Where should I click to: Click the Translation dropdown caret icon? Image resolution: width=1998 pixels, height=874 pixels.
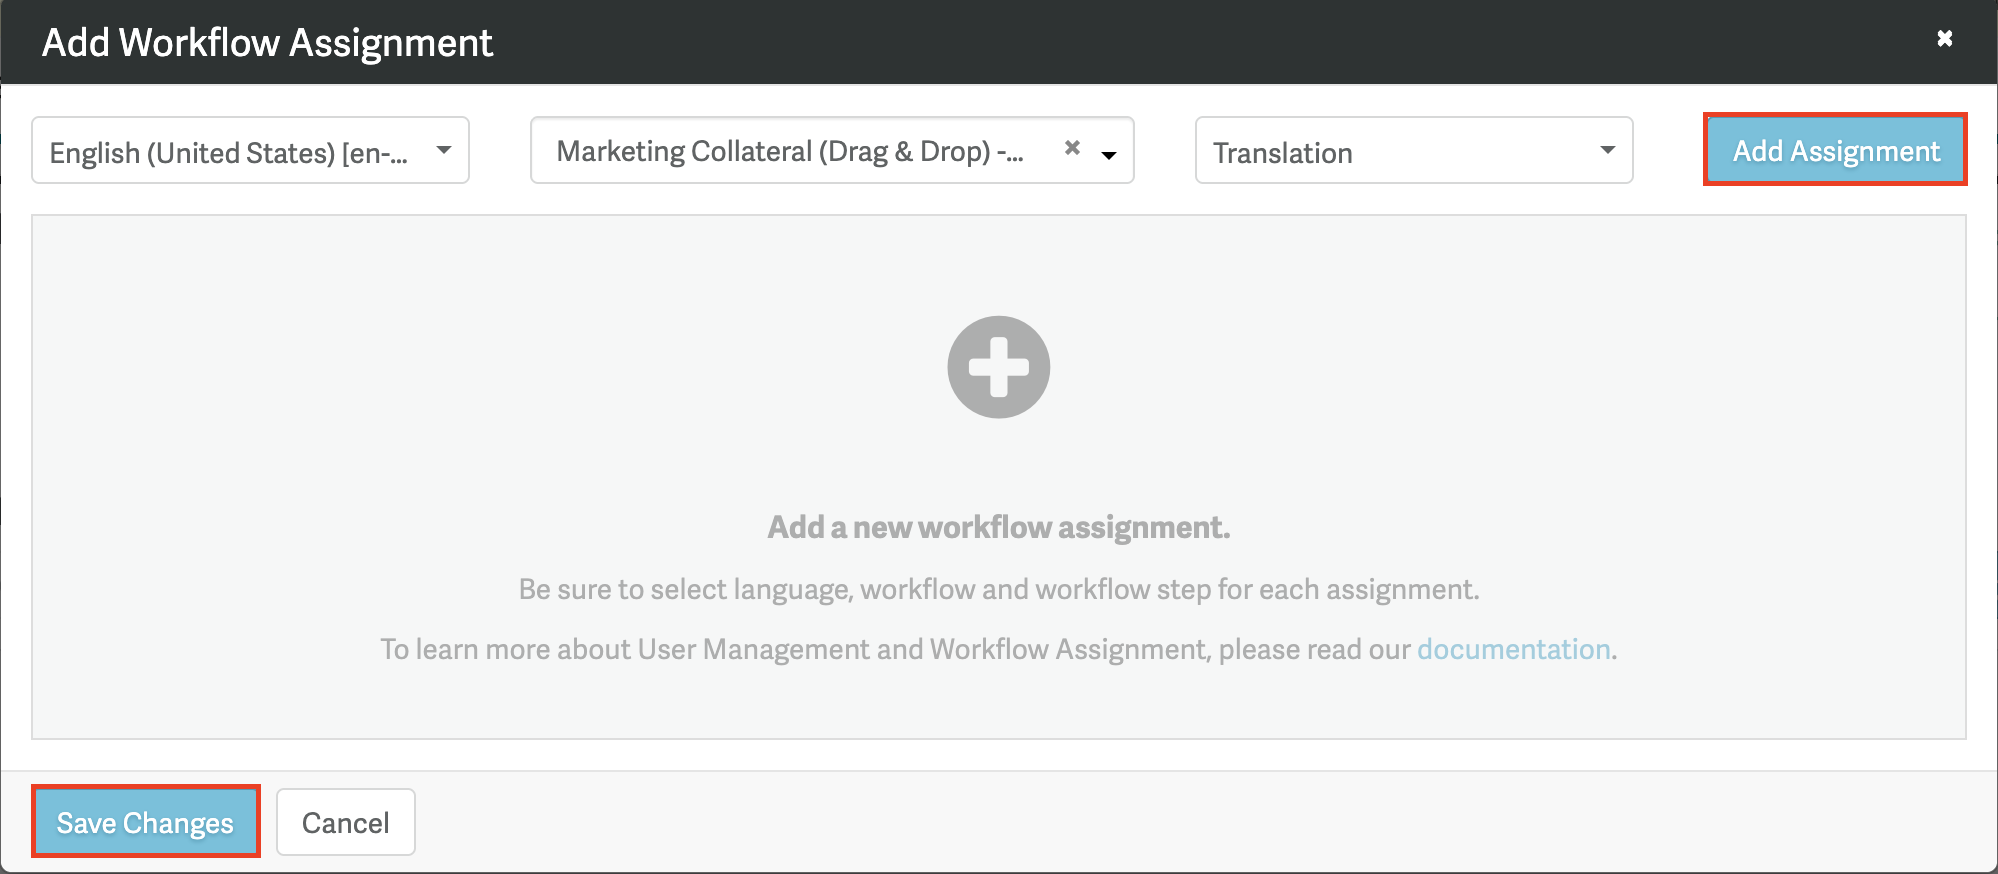coord(1606,151)
